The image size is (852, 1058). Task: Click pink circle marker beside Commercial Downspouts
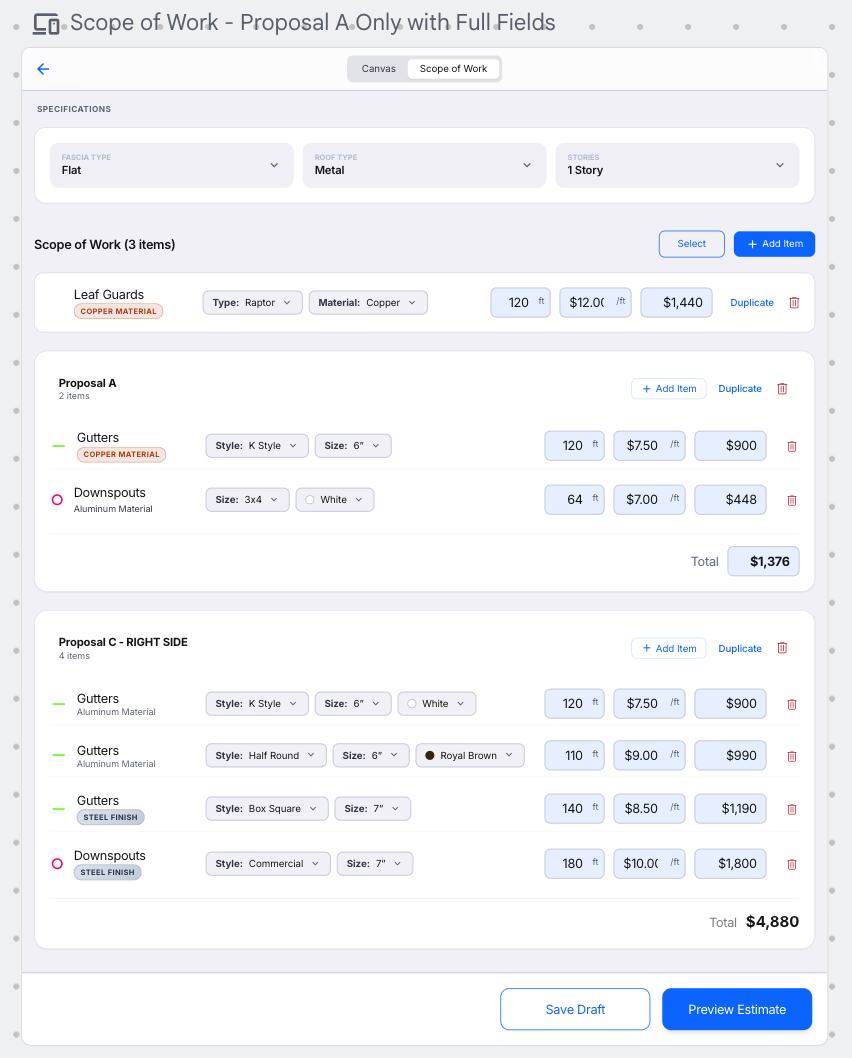tap(57, 864)
